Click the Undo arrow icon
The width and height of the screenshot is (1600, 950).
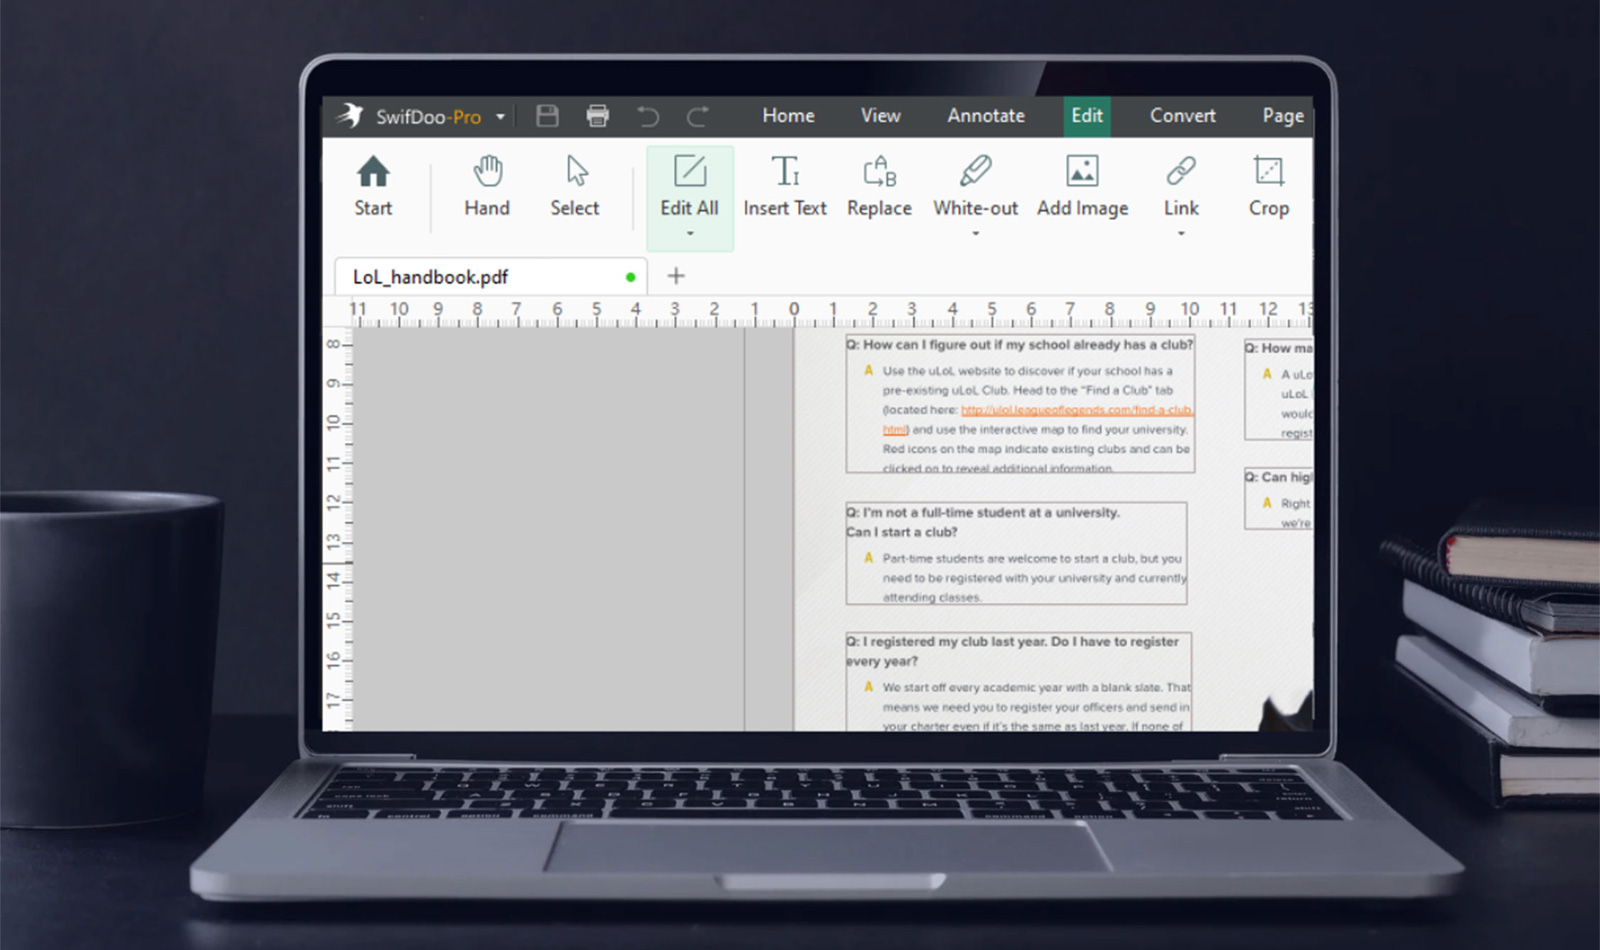[648, 116]
